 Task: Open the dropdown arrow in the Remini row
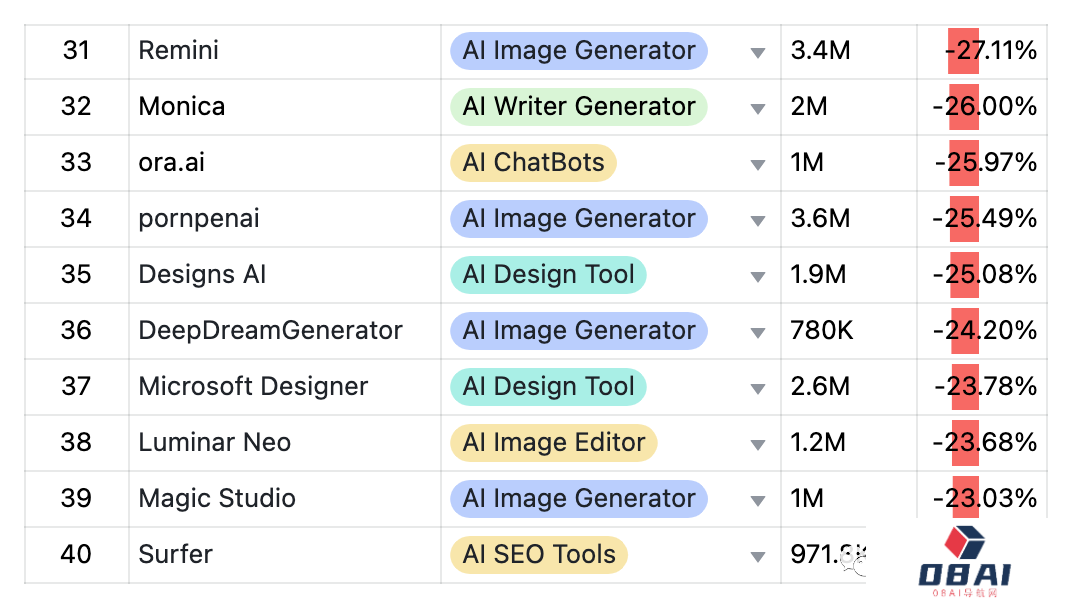pyautogui.click(x=758, y=53)
